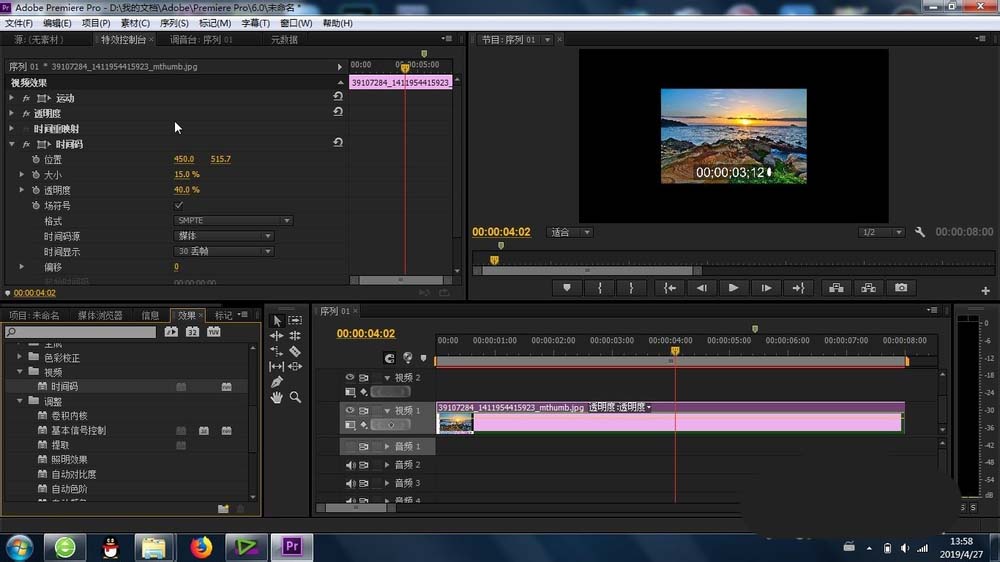Pick the Pen tool
The height and width of the screenshot is (562, 1000).
pos(277,381)
